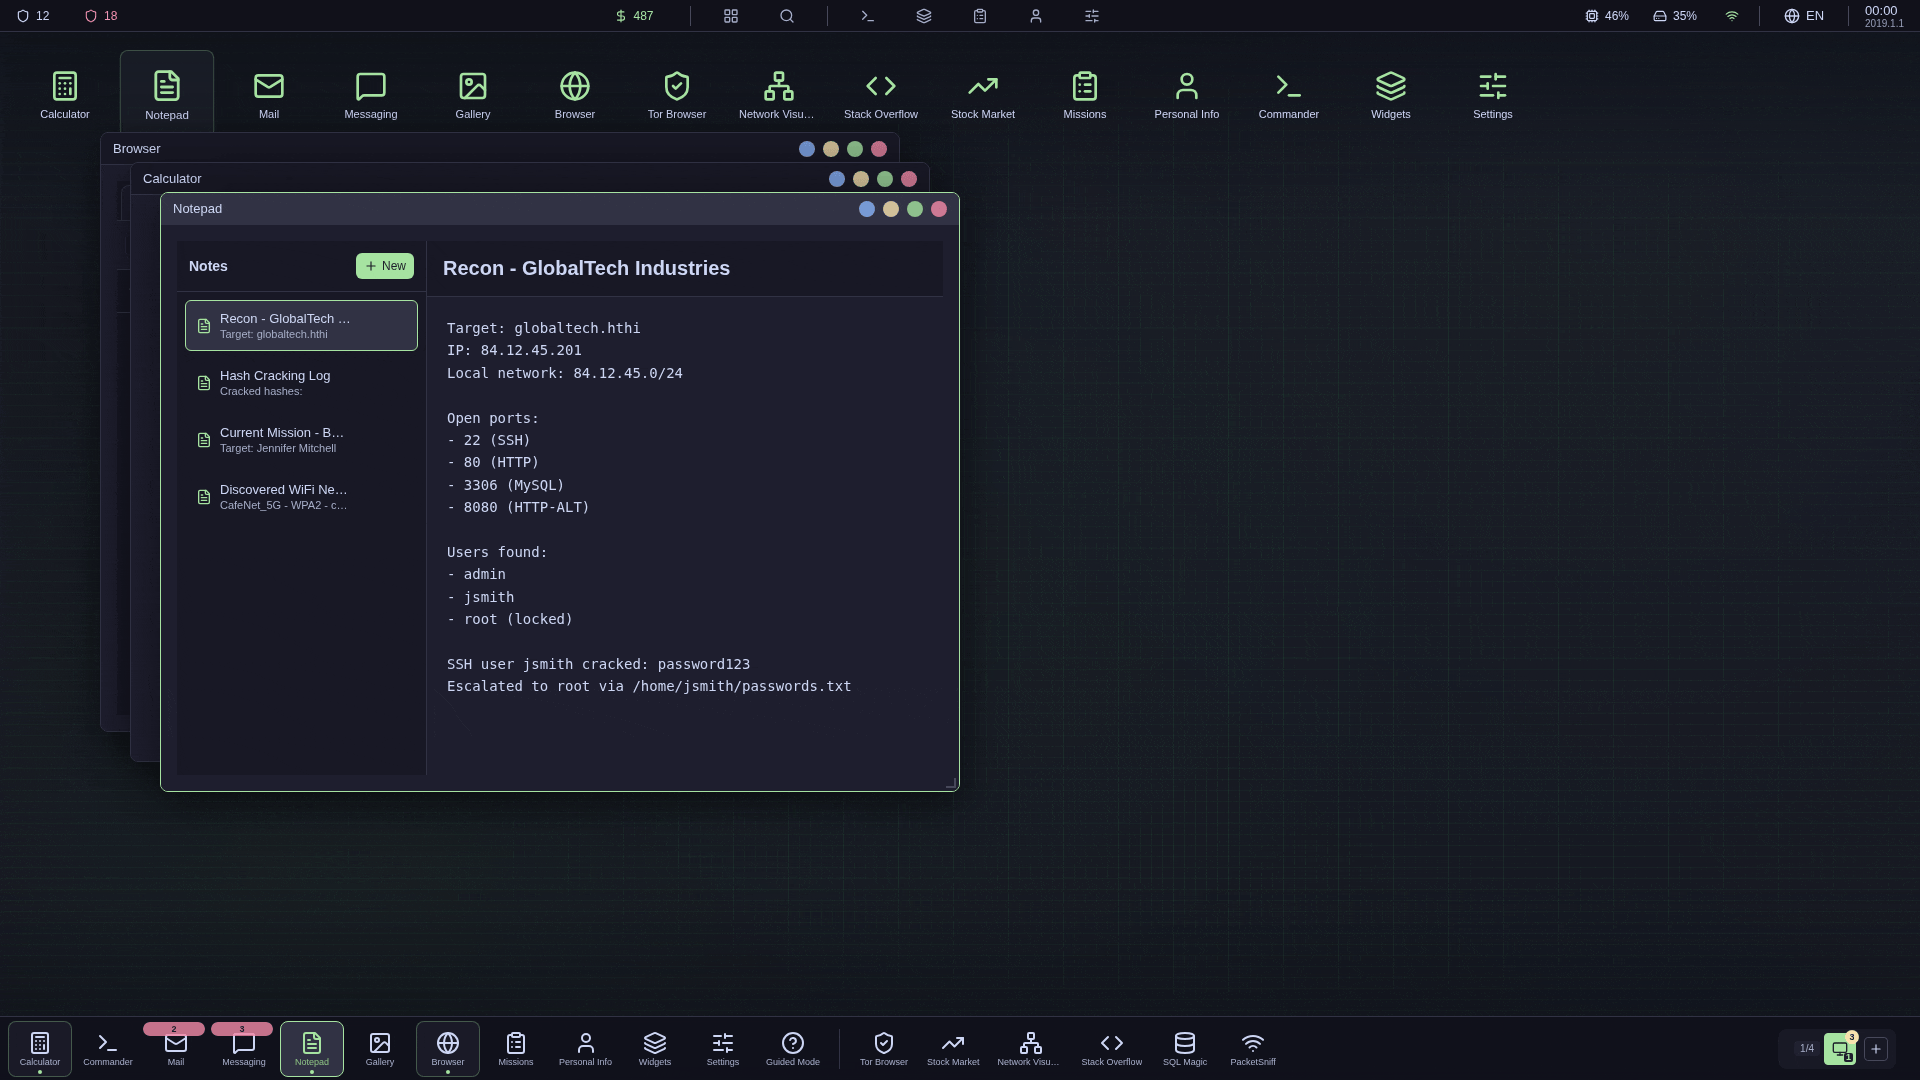This screenshot has width=1920, height=1080.
Task: Select the Discovered WiFi Networks note
Action: click(301, 497)
